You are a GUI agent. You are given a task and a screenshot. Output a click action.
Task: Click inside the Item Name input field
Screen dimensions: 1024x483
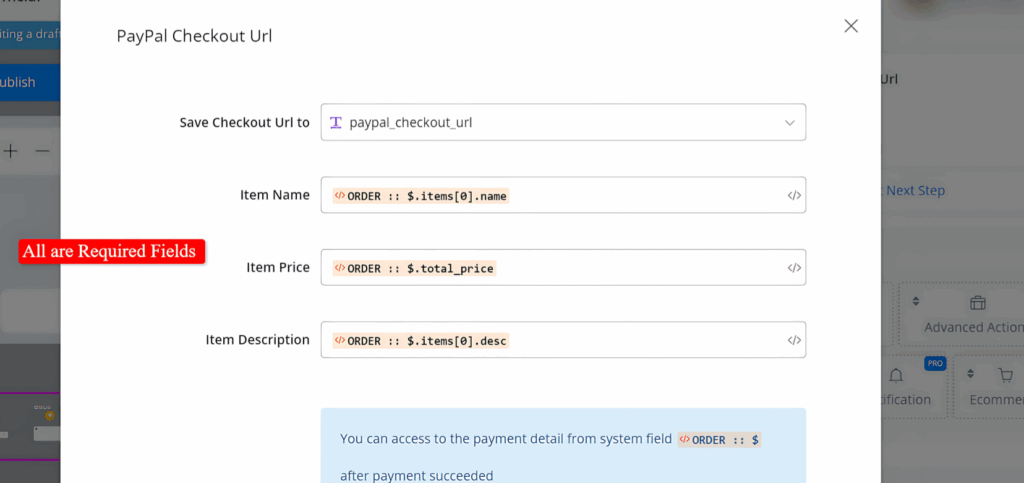point(650,196)
